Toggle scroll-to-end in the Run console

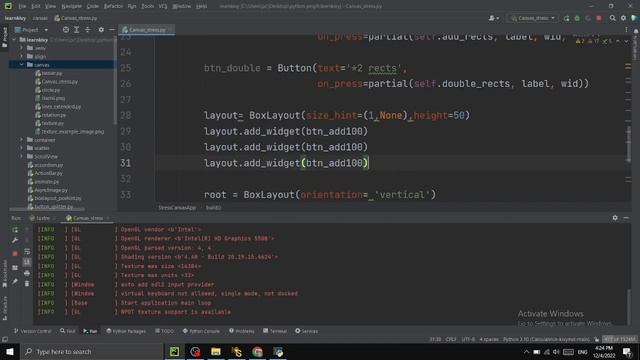[x=27, y=262]
